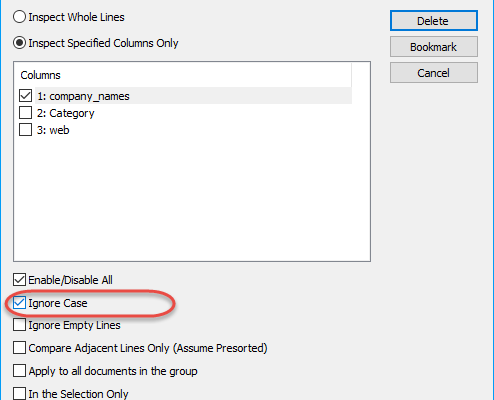Viewport: 494px width, 400px height.
Task: Tick the Category column checkbox
Action: point(25,113)
